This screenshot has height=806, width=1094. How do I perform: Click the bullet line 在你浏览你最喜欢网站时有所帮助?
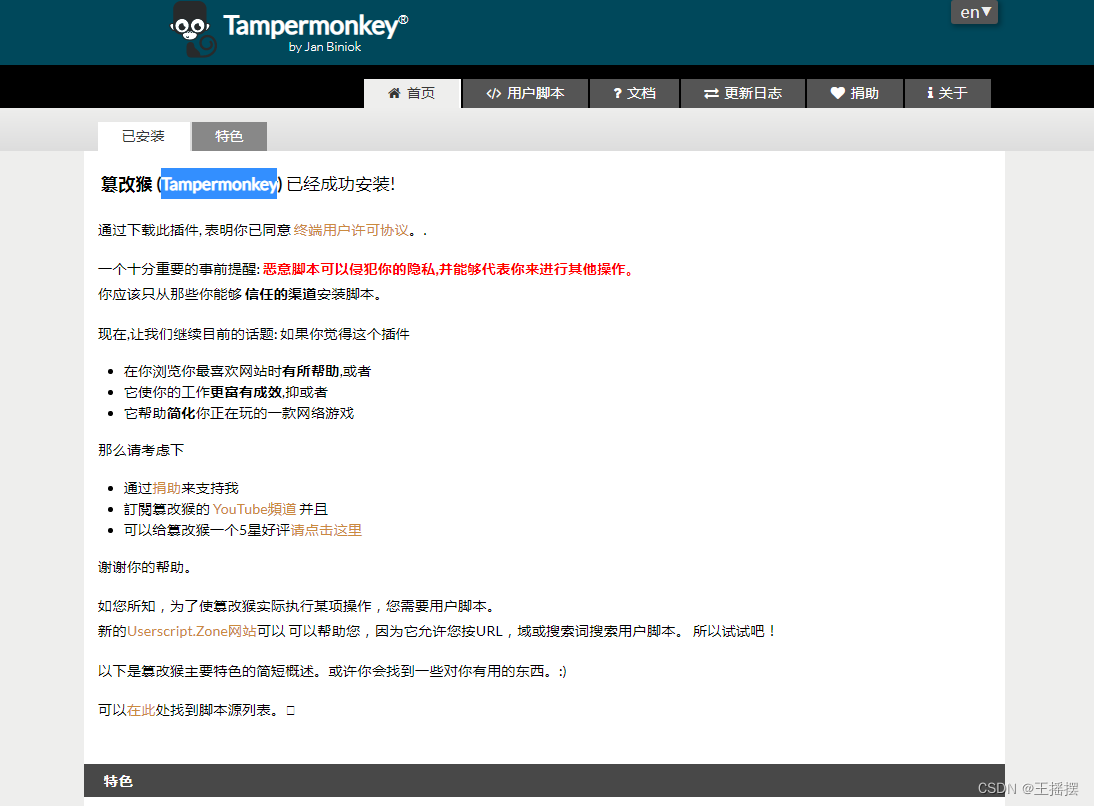[x=248, y=371]
